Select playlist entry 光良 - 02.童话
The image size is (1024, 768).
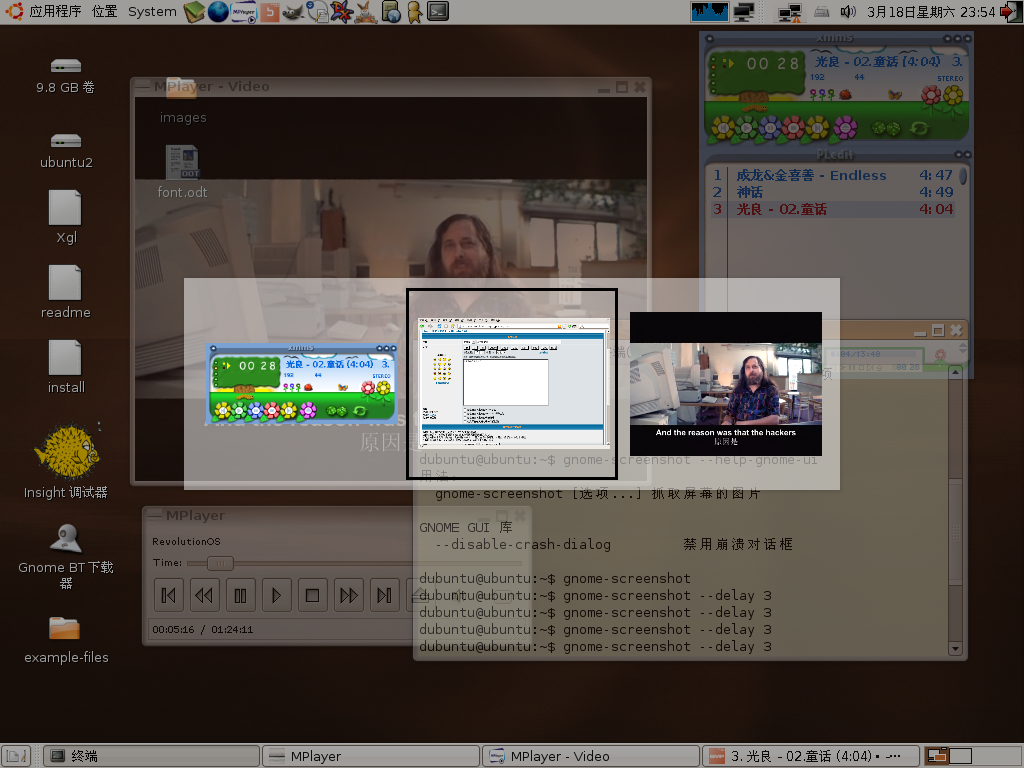[832, 209]
